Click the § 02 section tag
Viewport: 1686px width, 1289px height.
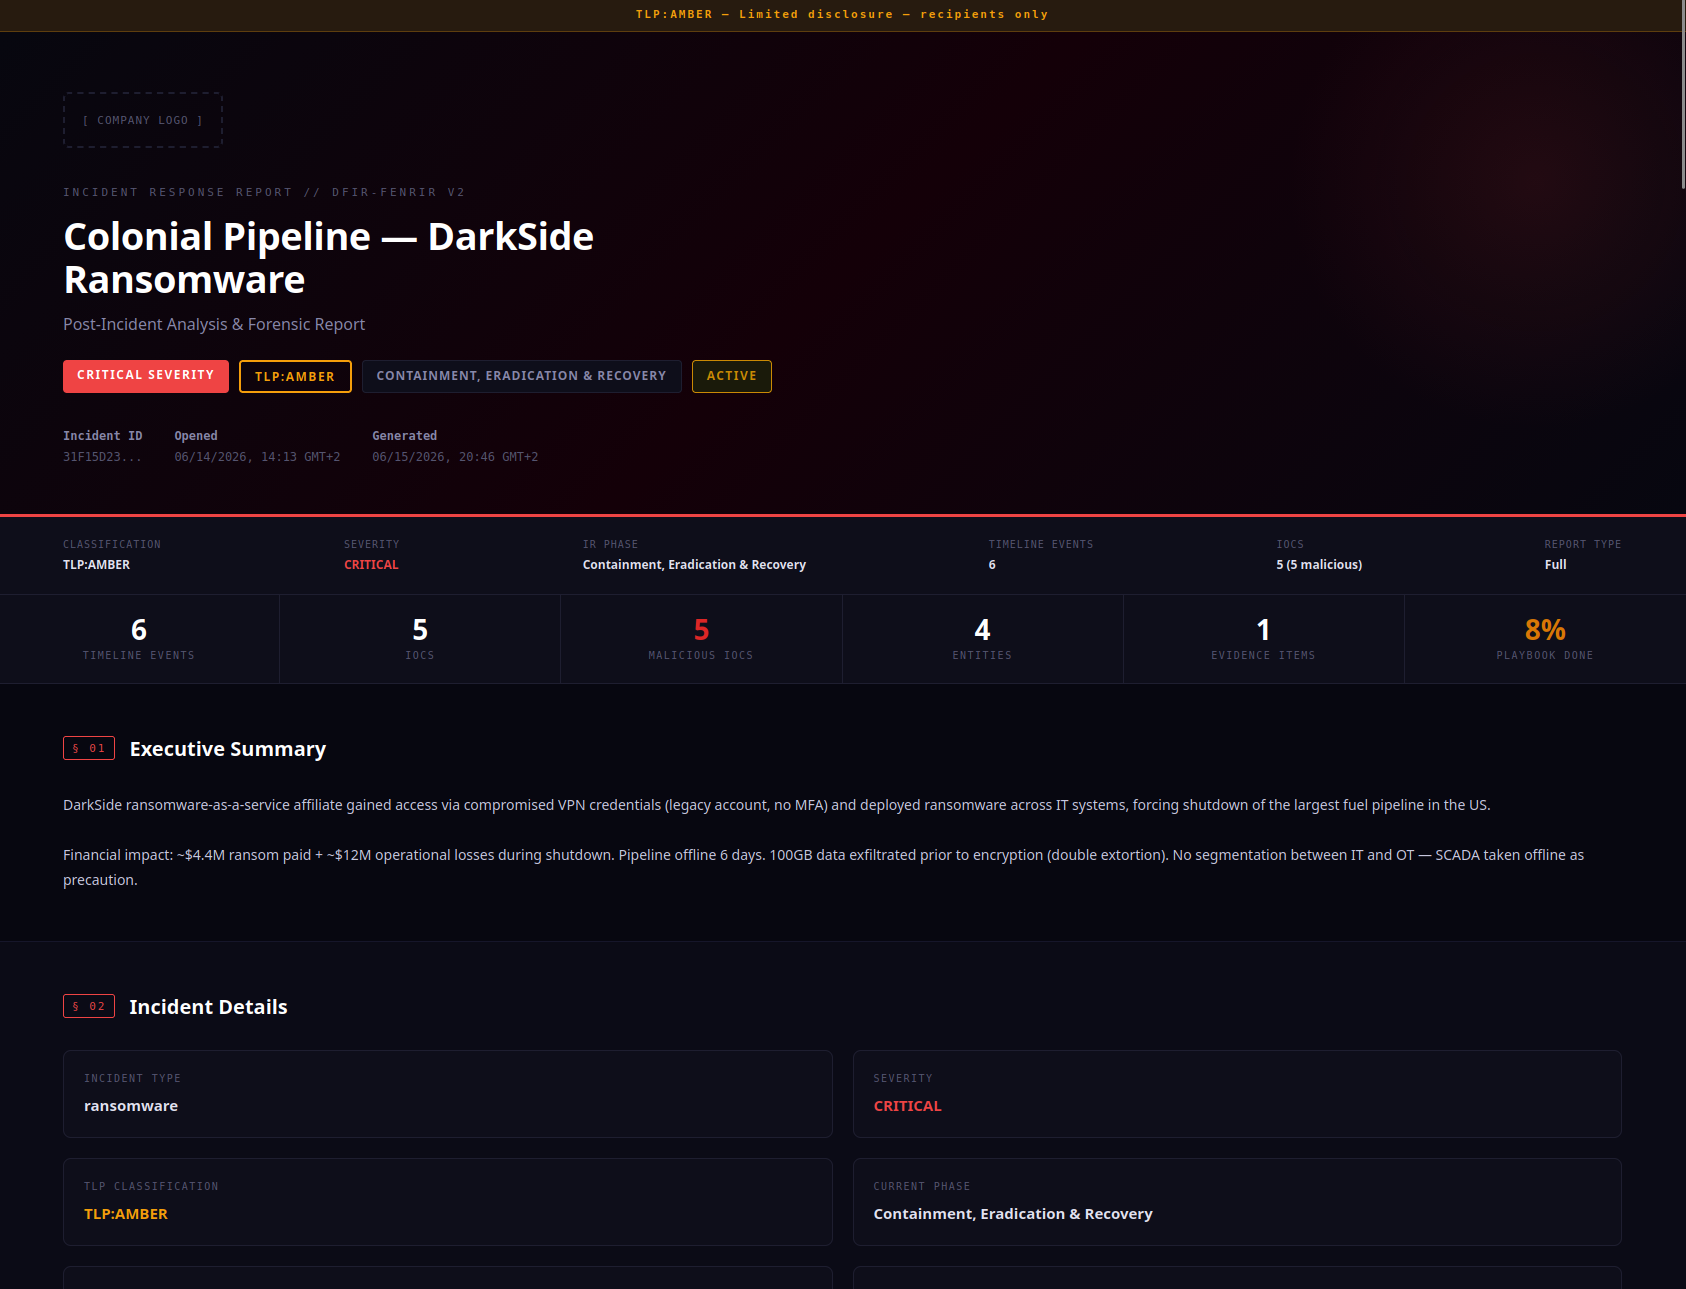click(x=89, y=1006)
